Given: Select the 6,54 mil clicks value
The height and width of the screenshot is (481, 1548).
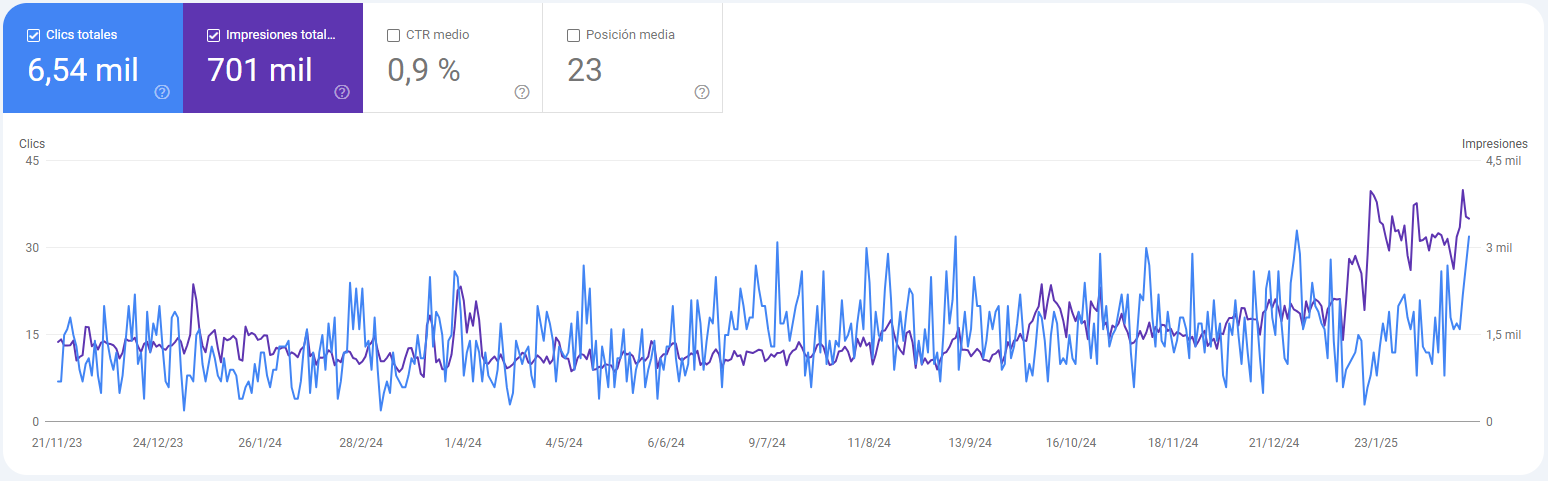Looking at the screenshot, I should 83,70.
